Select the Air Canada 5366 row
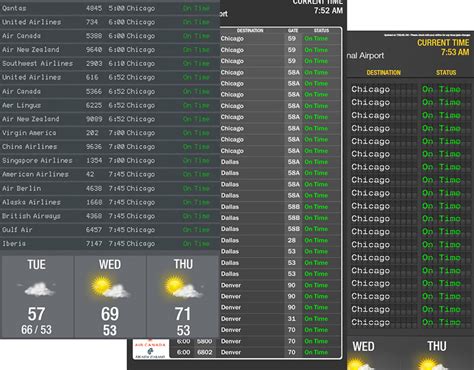The width and height of the screenshot is (474, 370). (x=110, y=91)
